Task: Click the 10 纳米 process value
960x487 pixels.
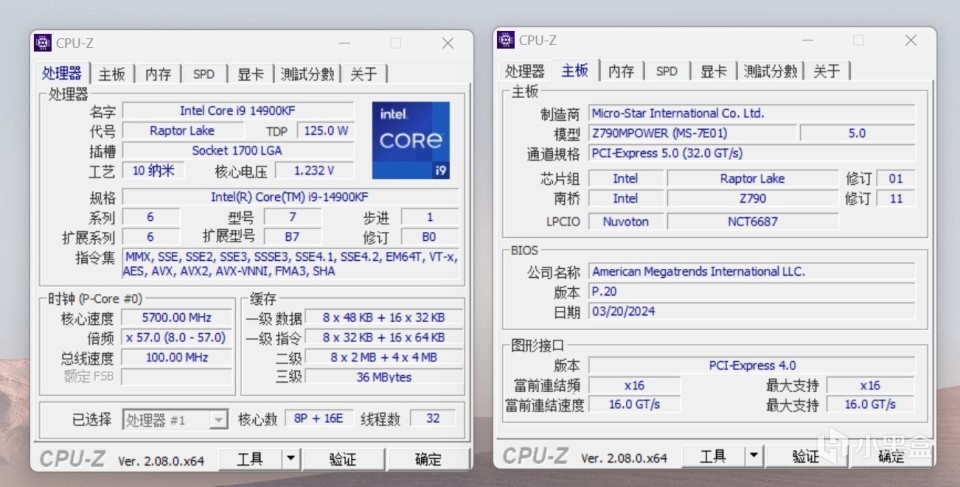Action: (x=154, y=170)
